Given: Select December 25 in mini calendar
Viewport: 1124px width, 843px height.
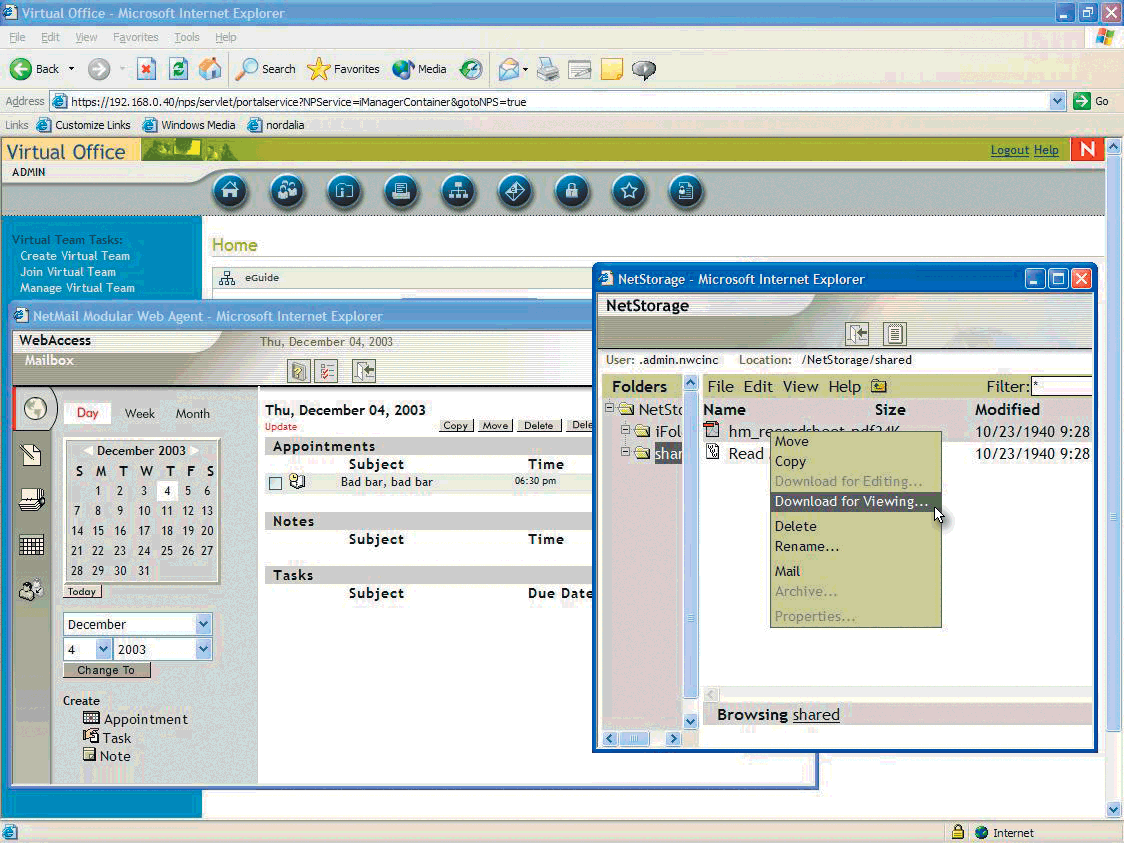Looking at the screenshot, I should point(167,551).
